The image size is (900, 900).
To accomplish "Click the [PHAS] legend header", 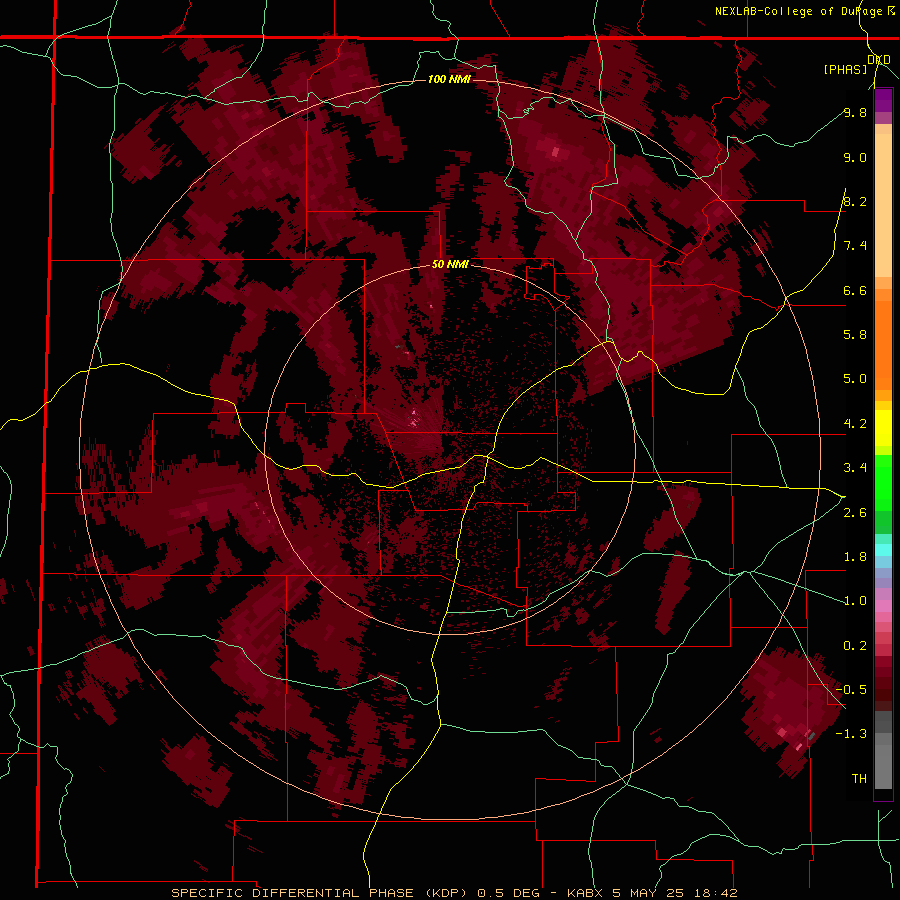I will click(845, 69).
